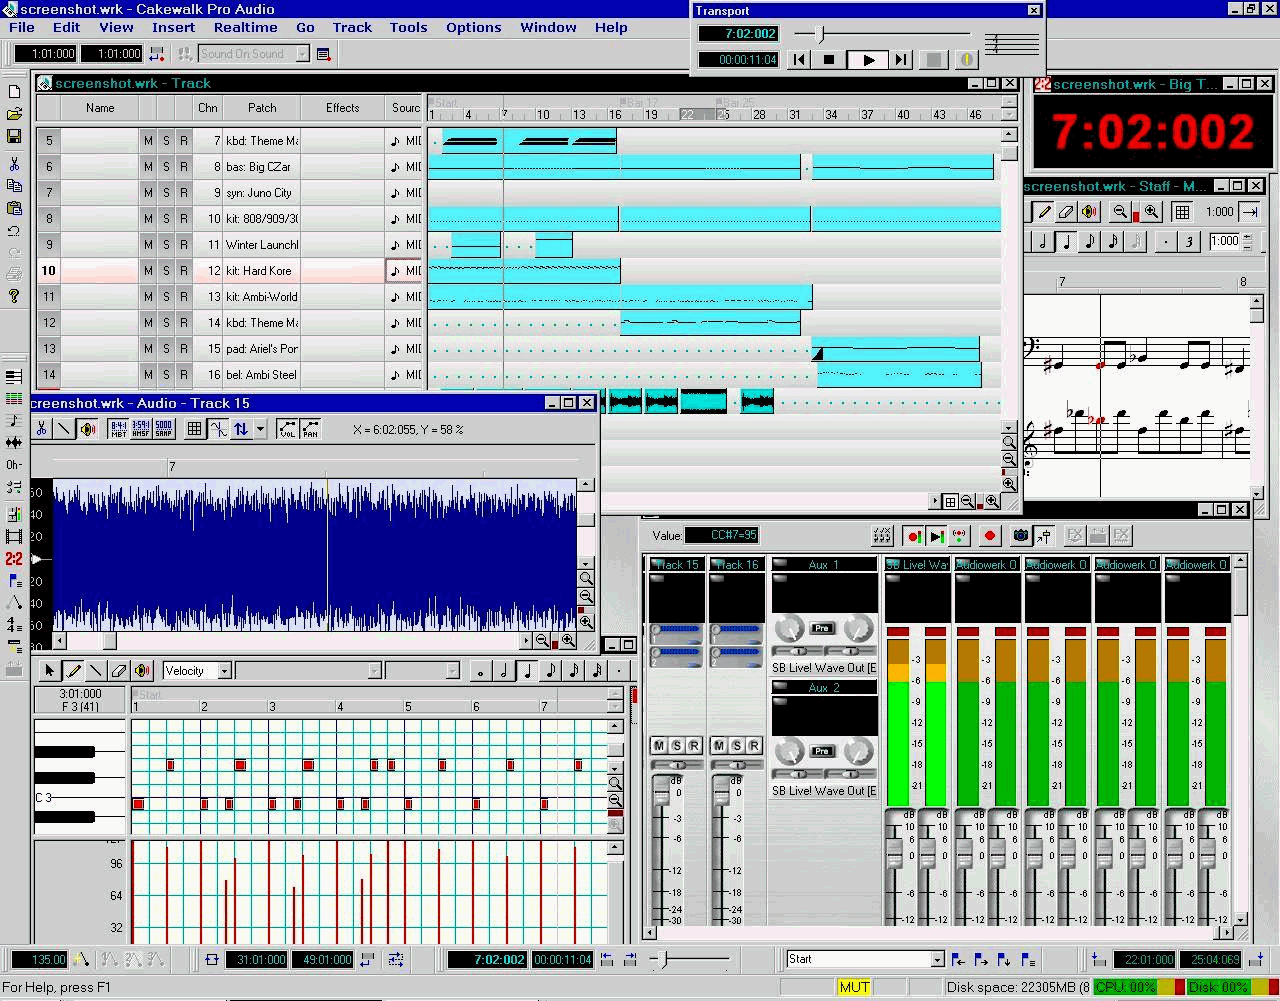Save the project with the floppy disk icon
Viewport: 1280px width, 1001px height.
pyautogui.click(x=14, y=138)
